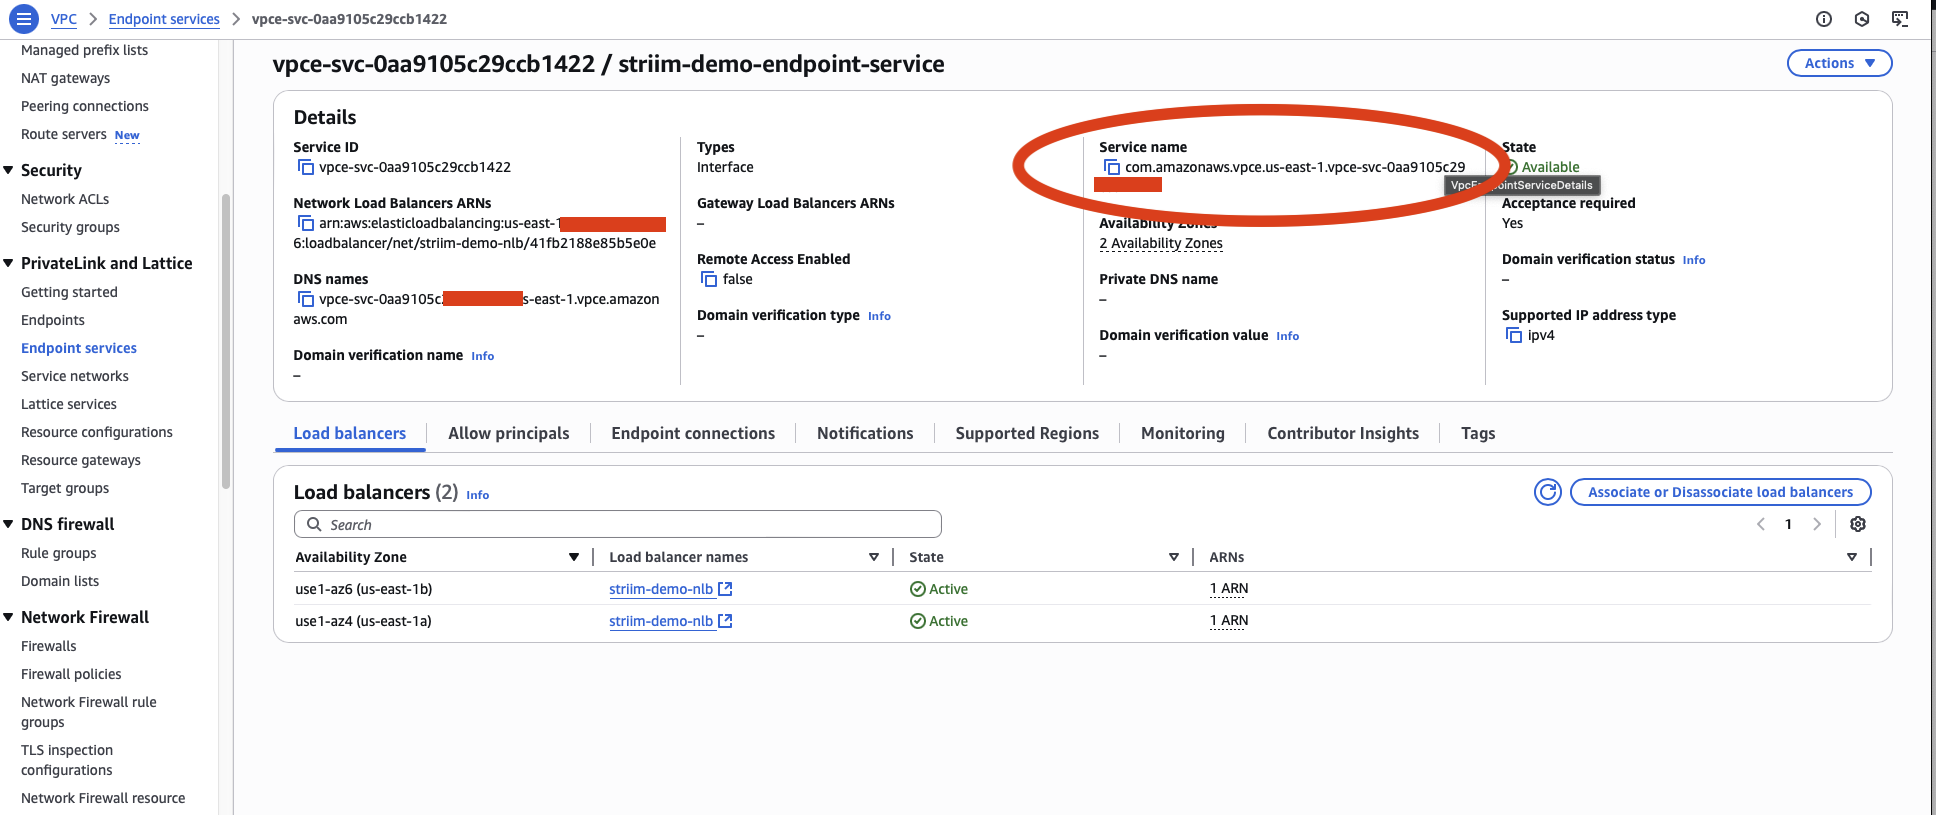
Task: Copy the Remote Access Enabled value
Action: coord(709,280)
